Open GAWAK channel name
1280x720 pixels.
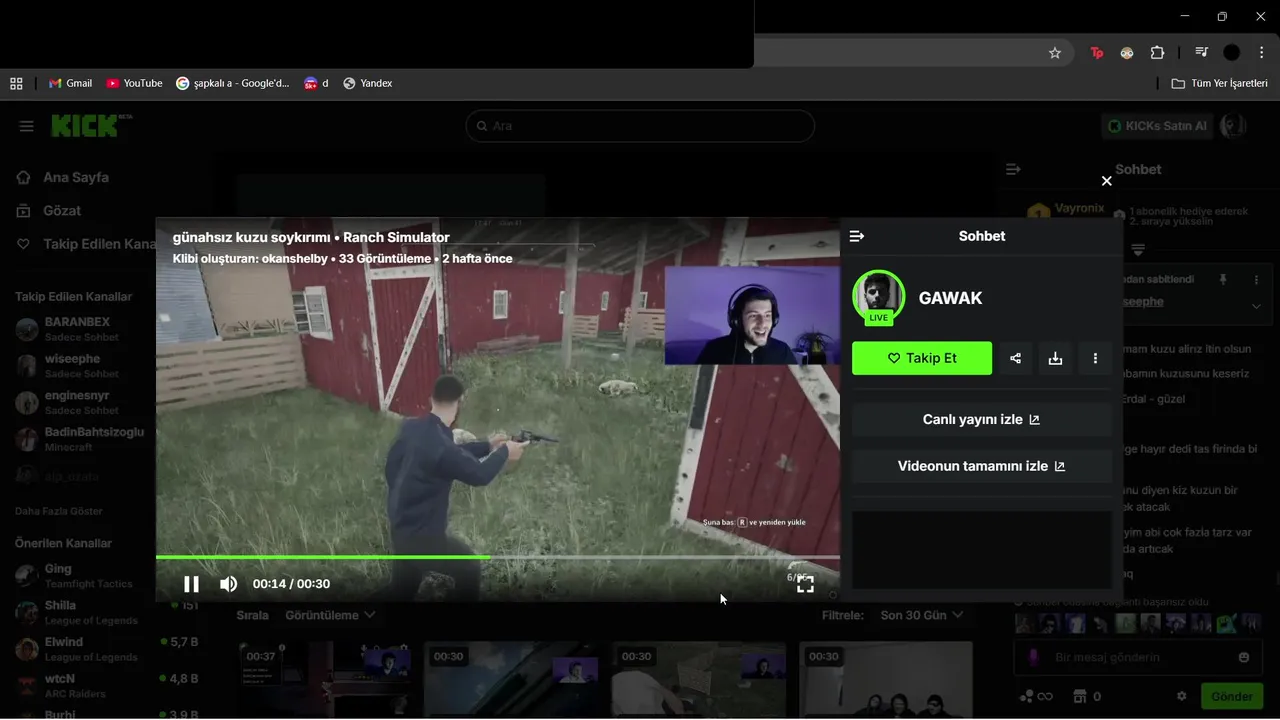point(950,298)
